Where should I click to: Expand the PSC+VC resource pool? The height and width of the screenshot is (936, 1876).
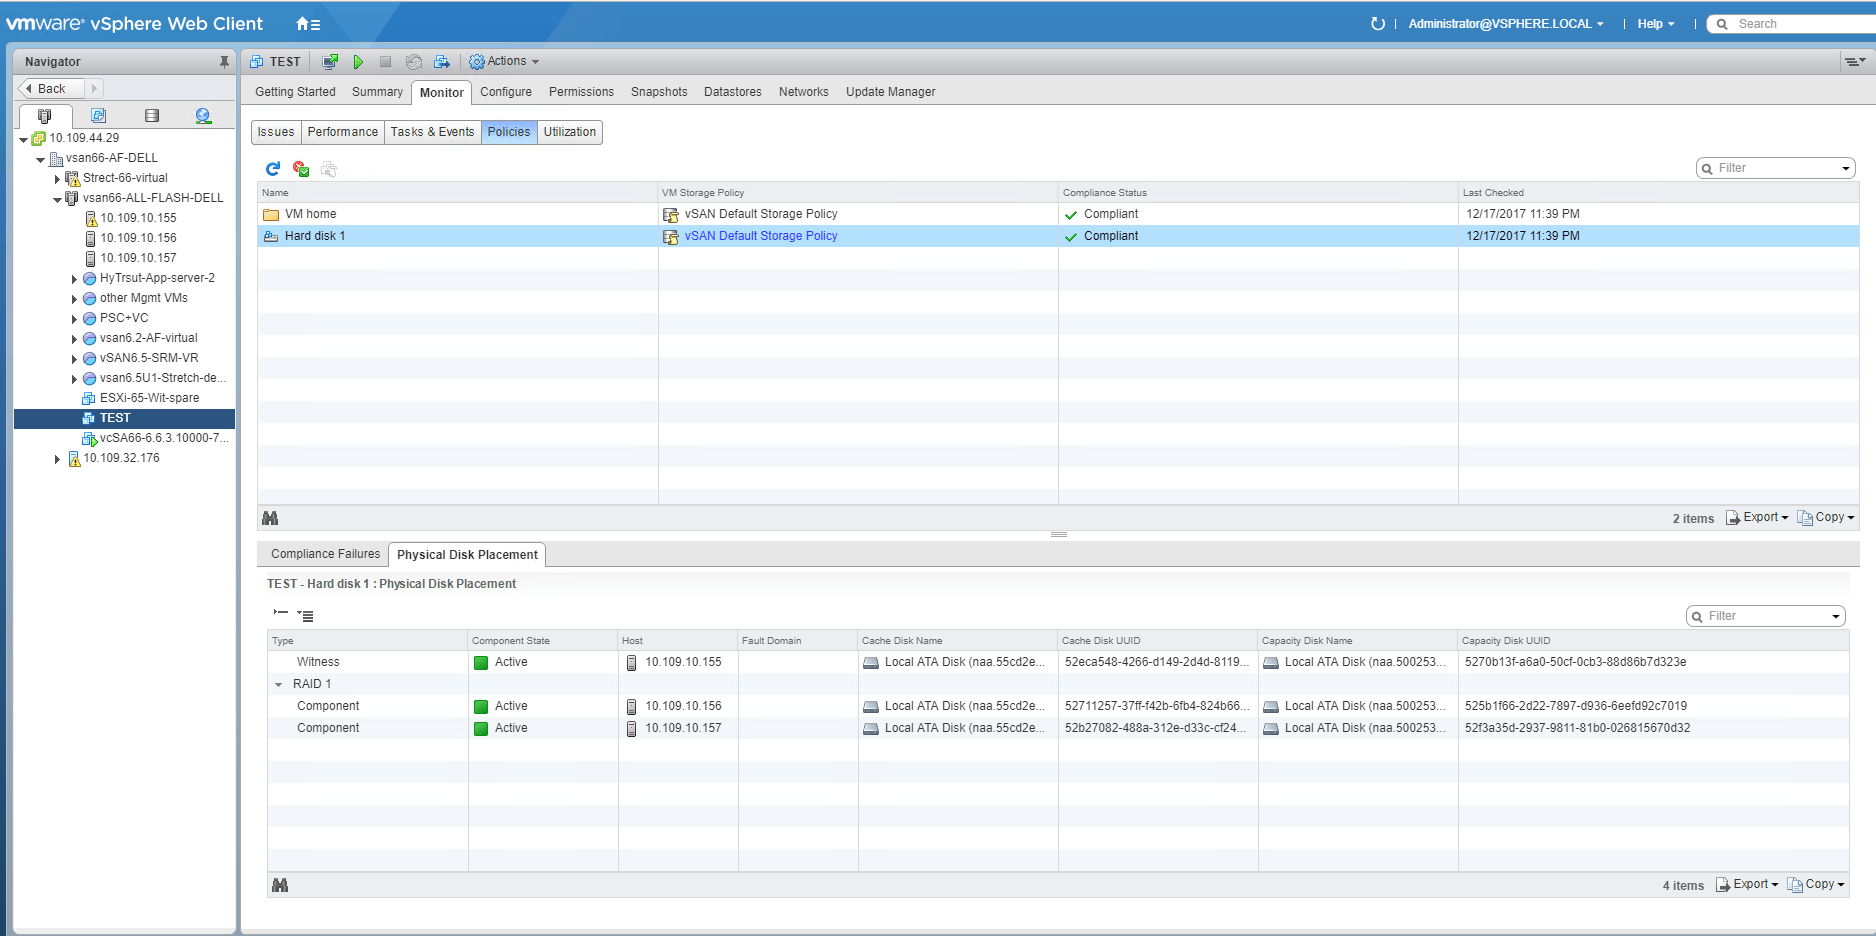click(x=74, y=319)
